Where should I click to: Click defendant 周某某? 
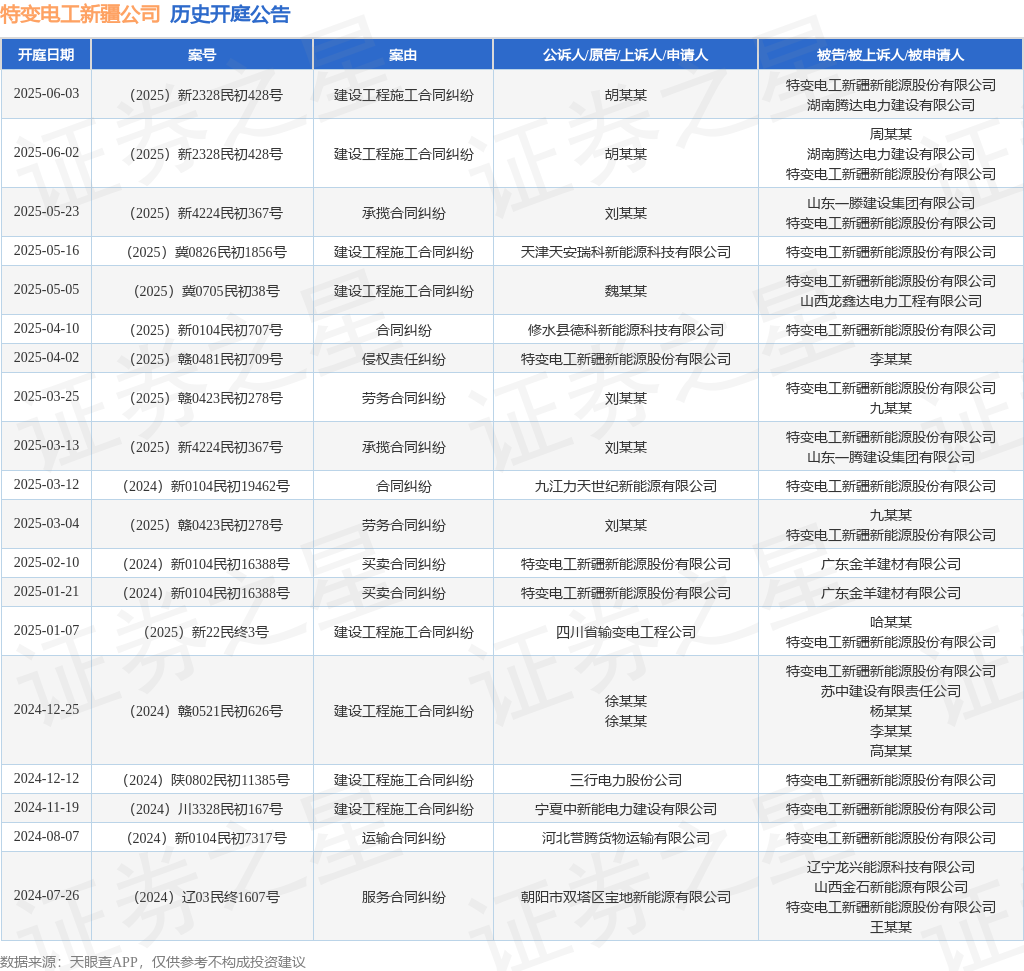(891, 134)
